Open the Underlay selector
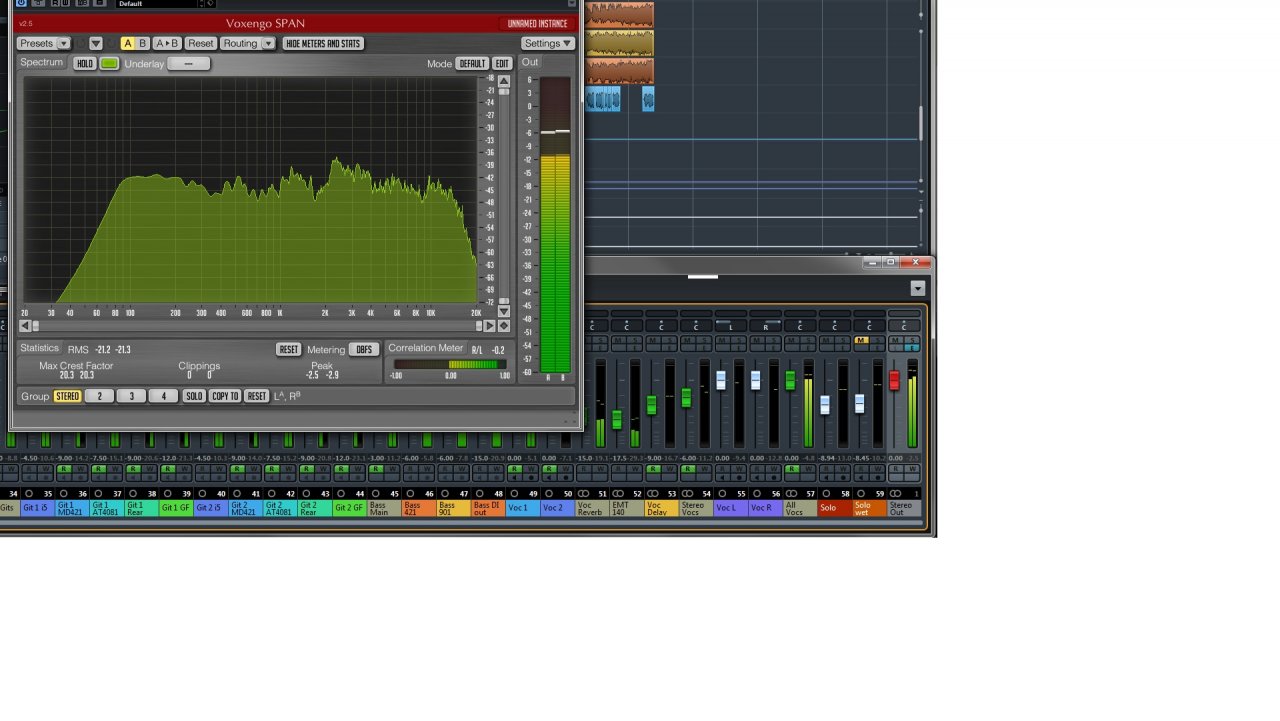The width and height of the screenshot is (1280, 721). (x=189, y=64)
